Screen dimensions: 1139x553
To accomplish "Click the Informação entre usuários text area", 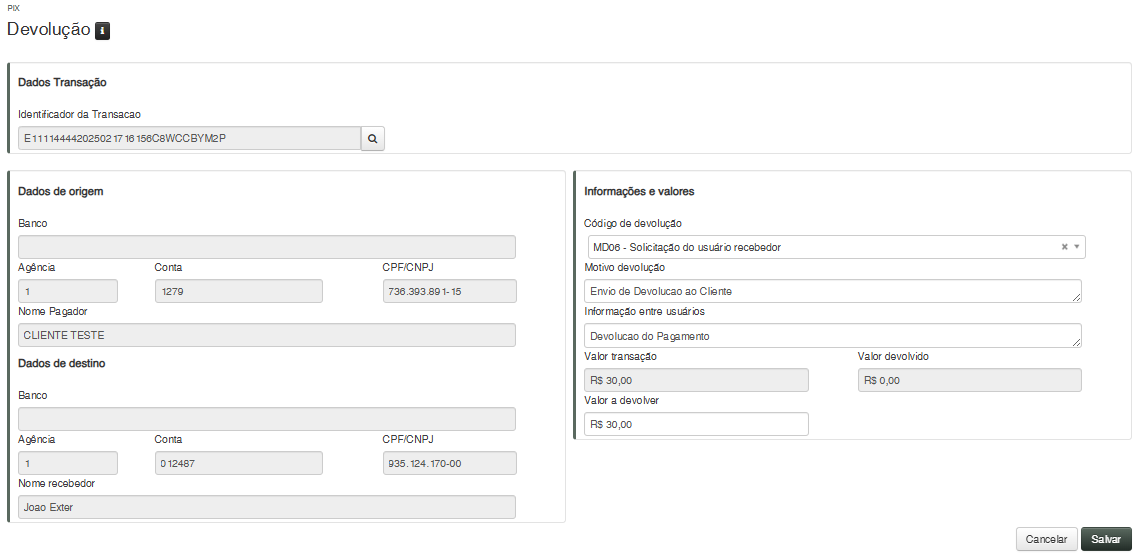I will (x=832, y=336).
